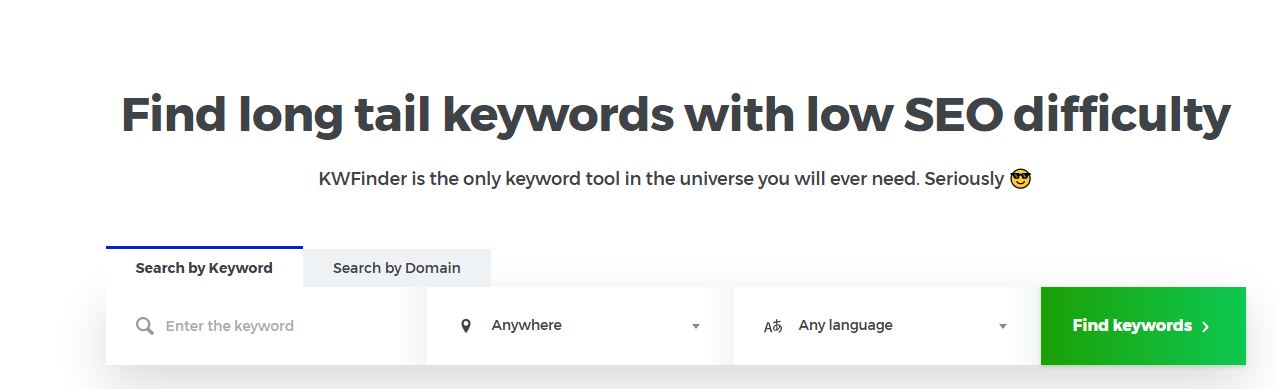This screenshot has width=1277, height=389.
Task: Click the Find keywords button
Action: pos(1143,326)
